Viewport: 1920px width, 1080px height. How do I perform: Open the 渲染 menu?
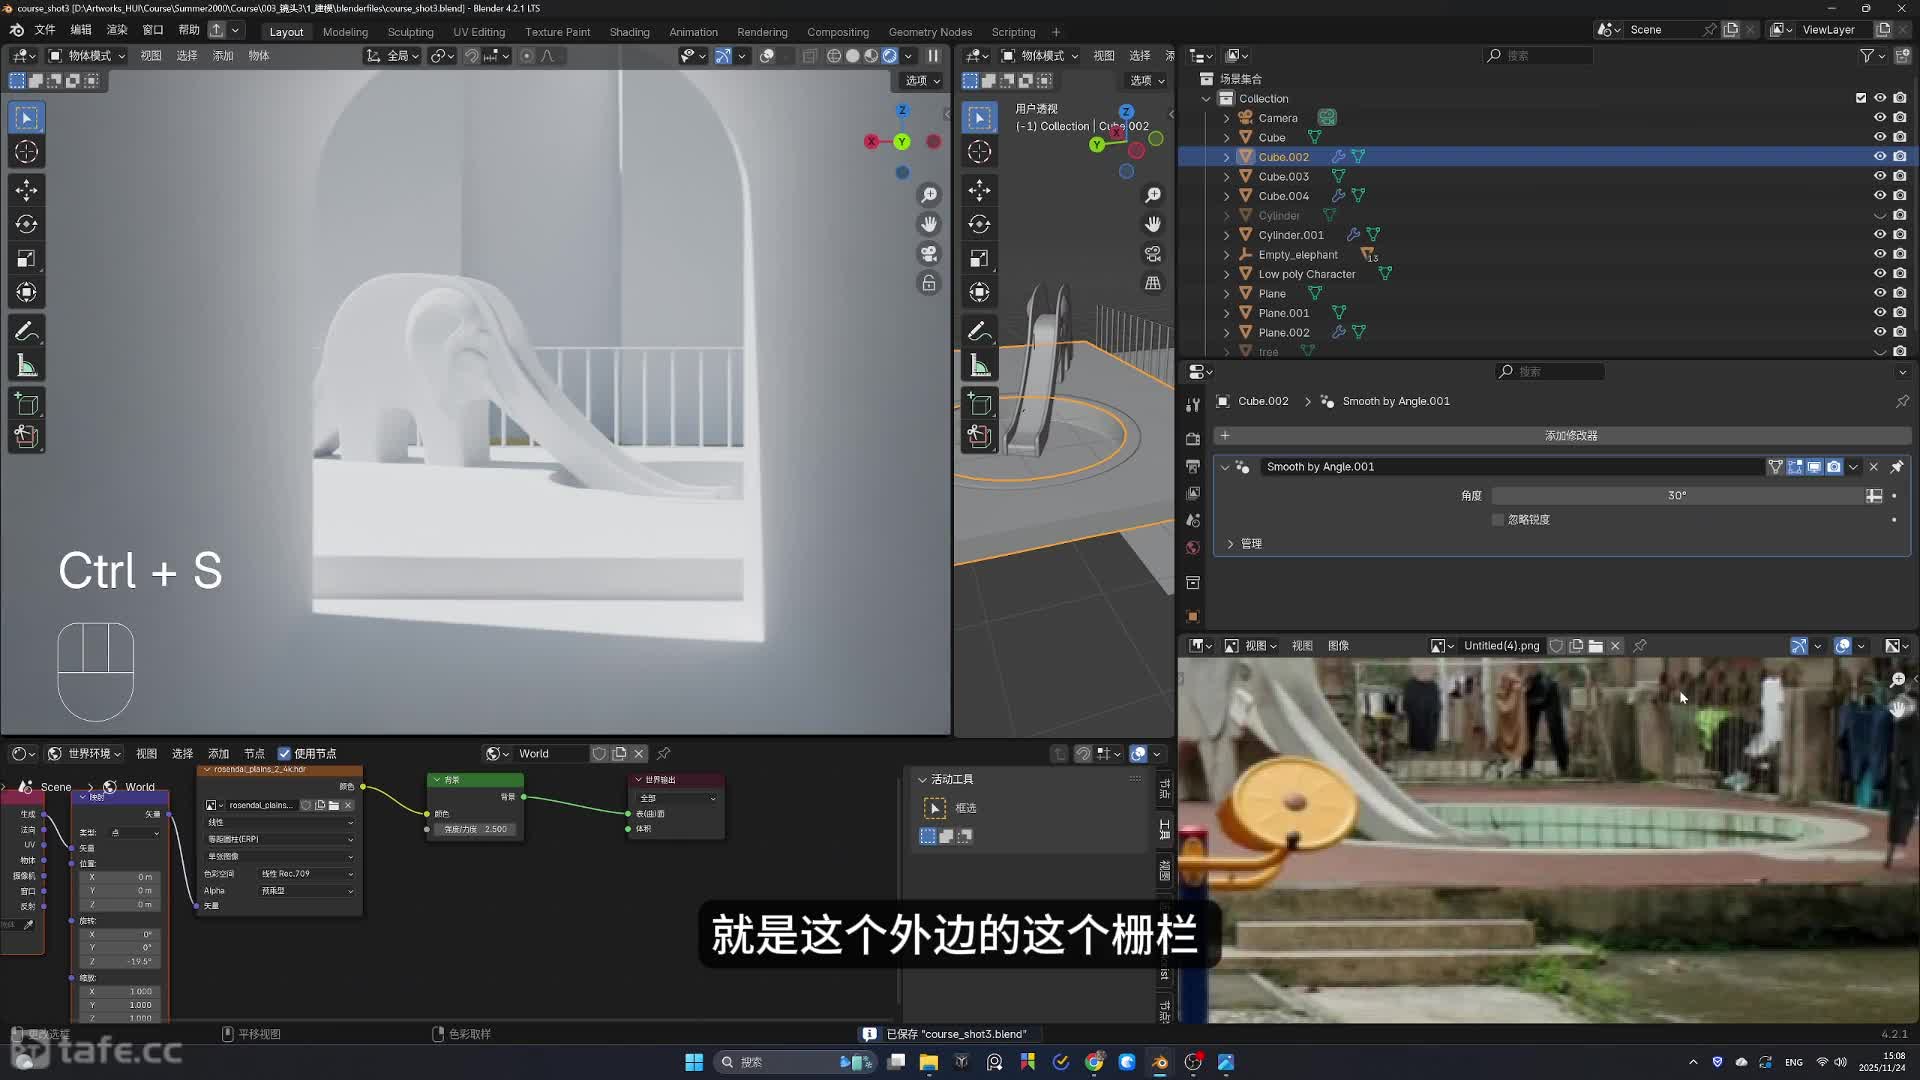[117, 30]
